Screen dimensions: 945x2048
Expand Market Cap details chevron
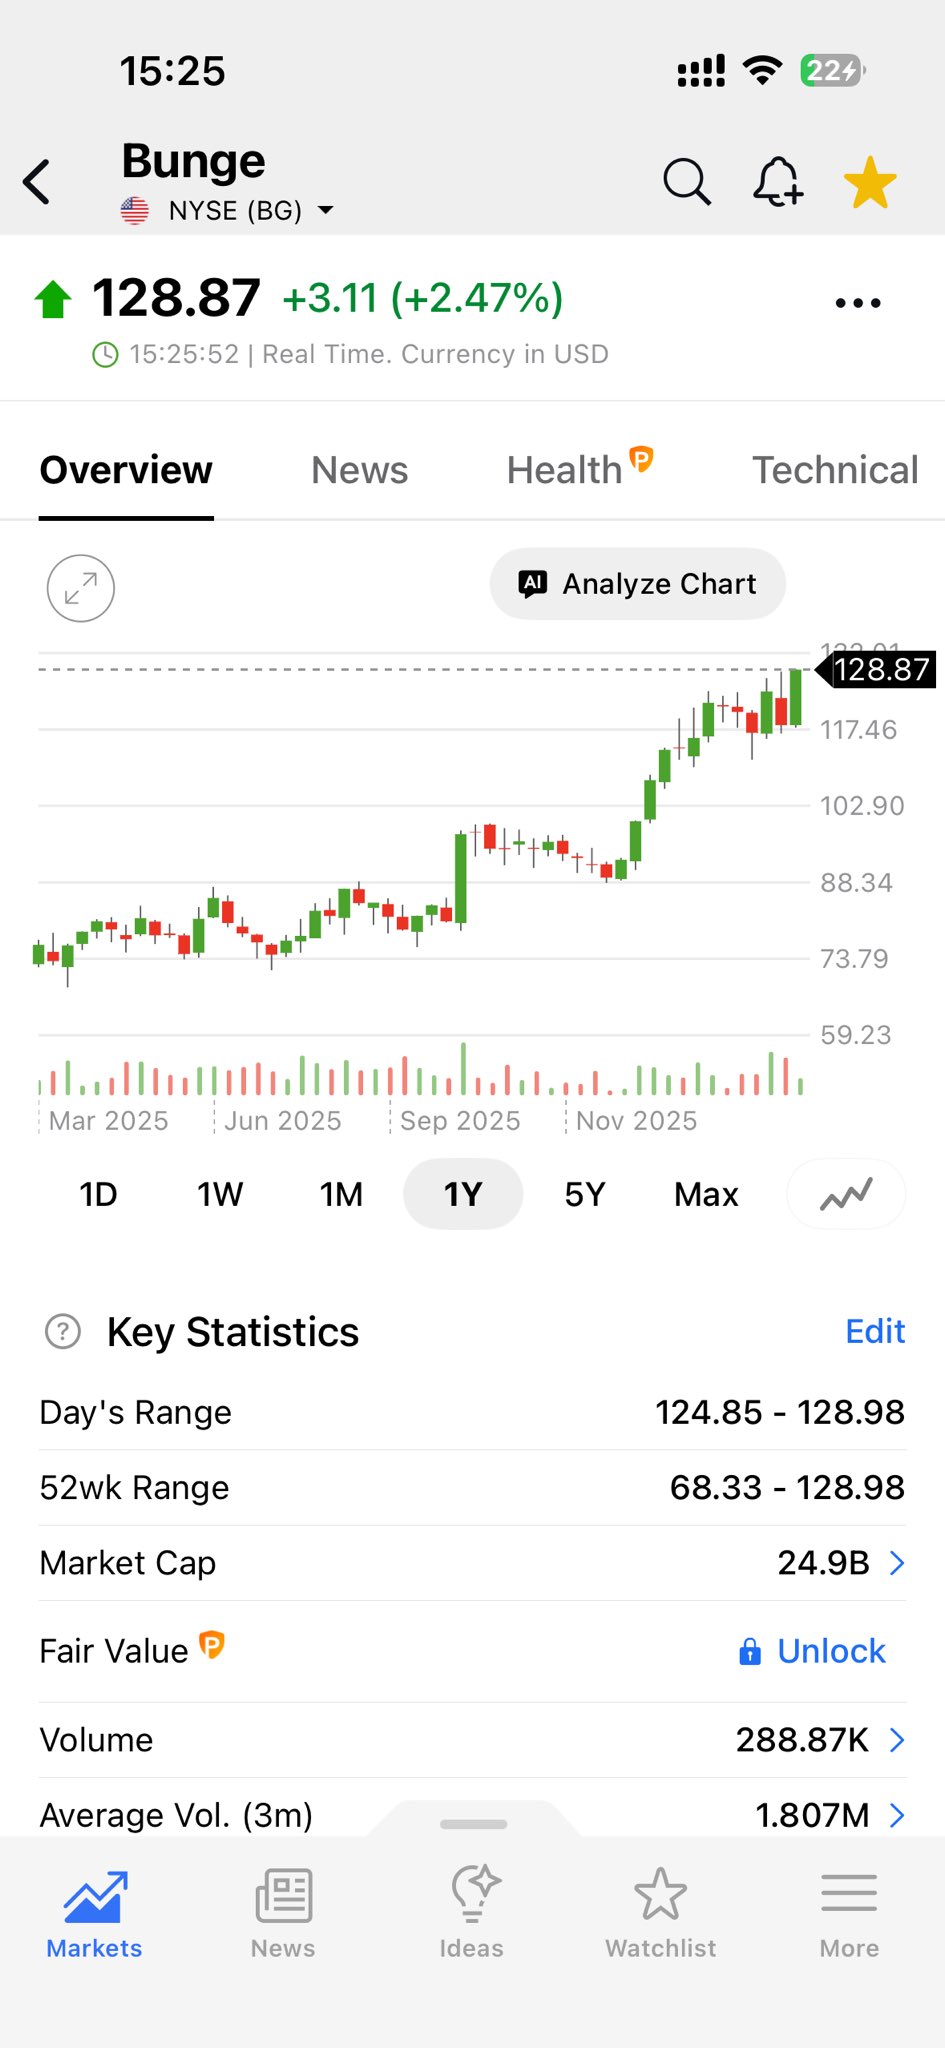pos(897,1563)
